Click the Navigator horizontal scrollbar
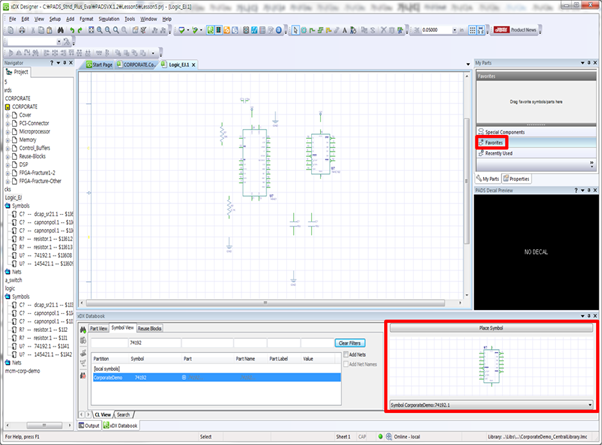The width and height of the screenshot is (602, 445). [x=44, y=425]
